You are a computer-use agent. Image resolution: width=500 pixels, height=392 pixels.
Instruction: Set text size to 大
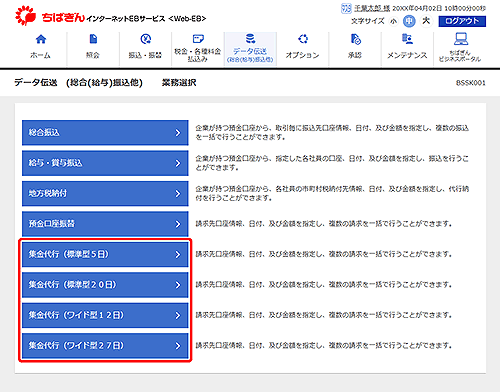point(426,21)
